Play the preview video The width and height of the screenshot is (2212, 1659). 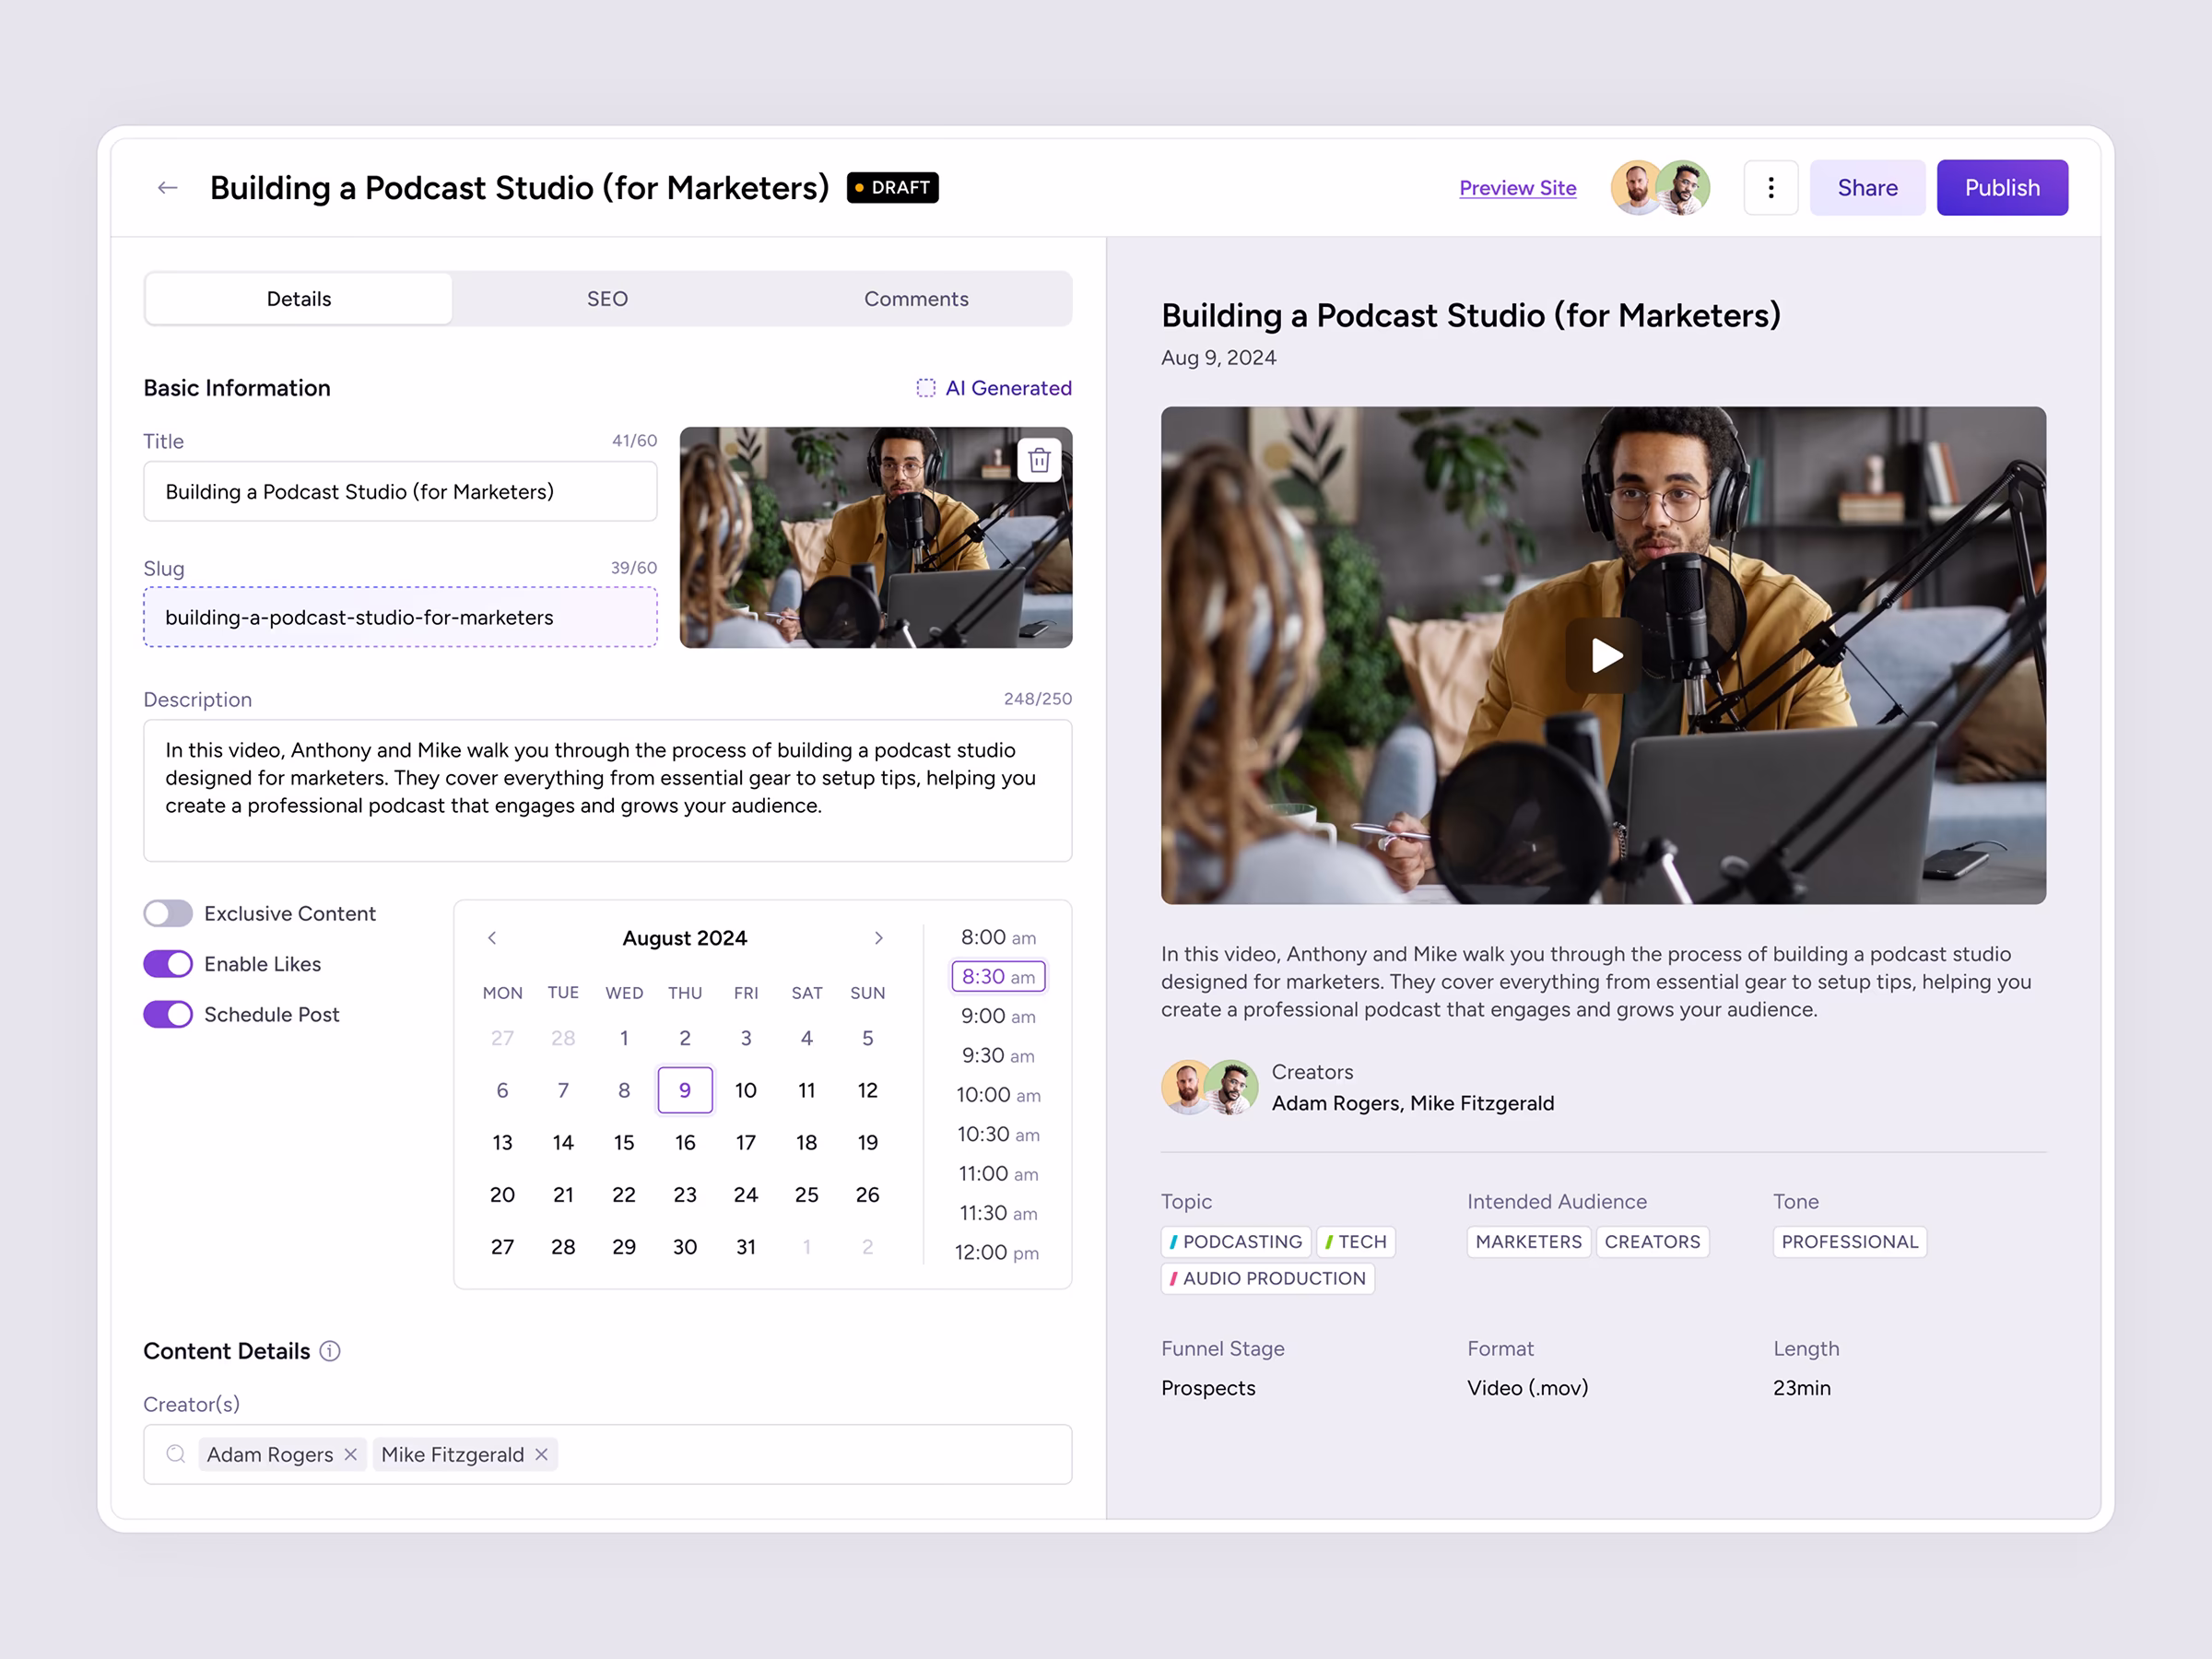(x=1603, y=656)
